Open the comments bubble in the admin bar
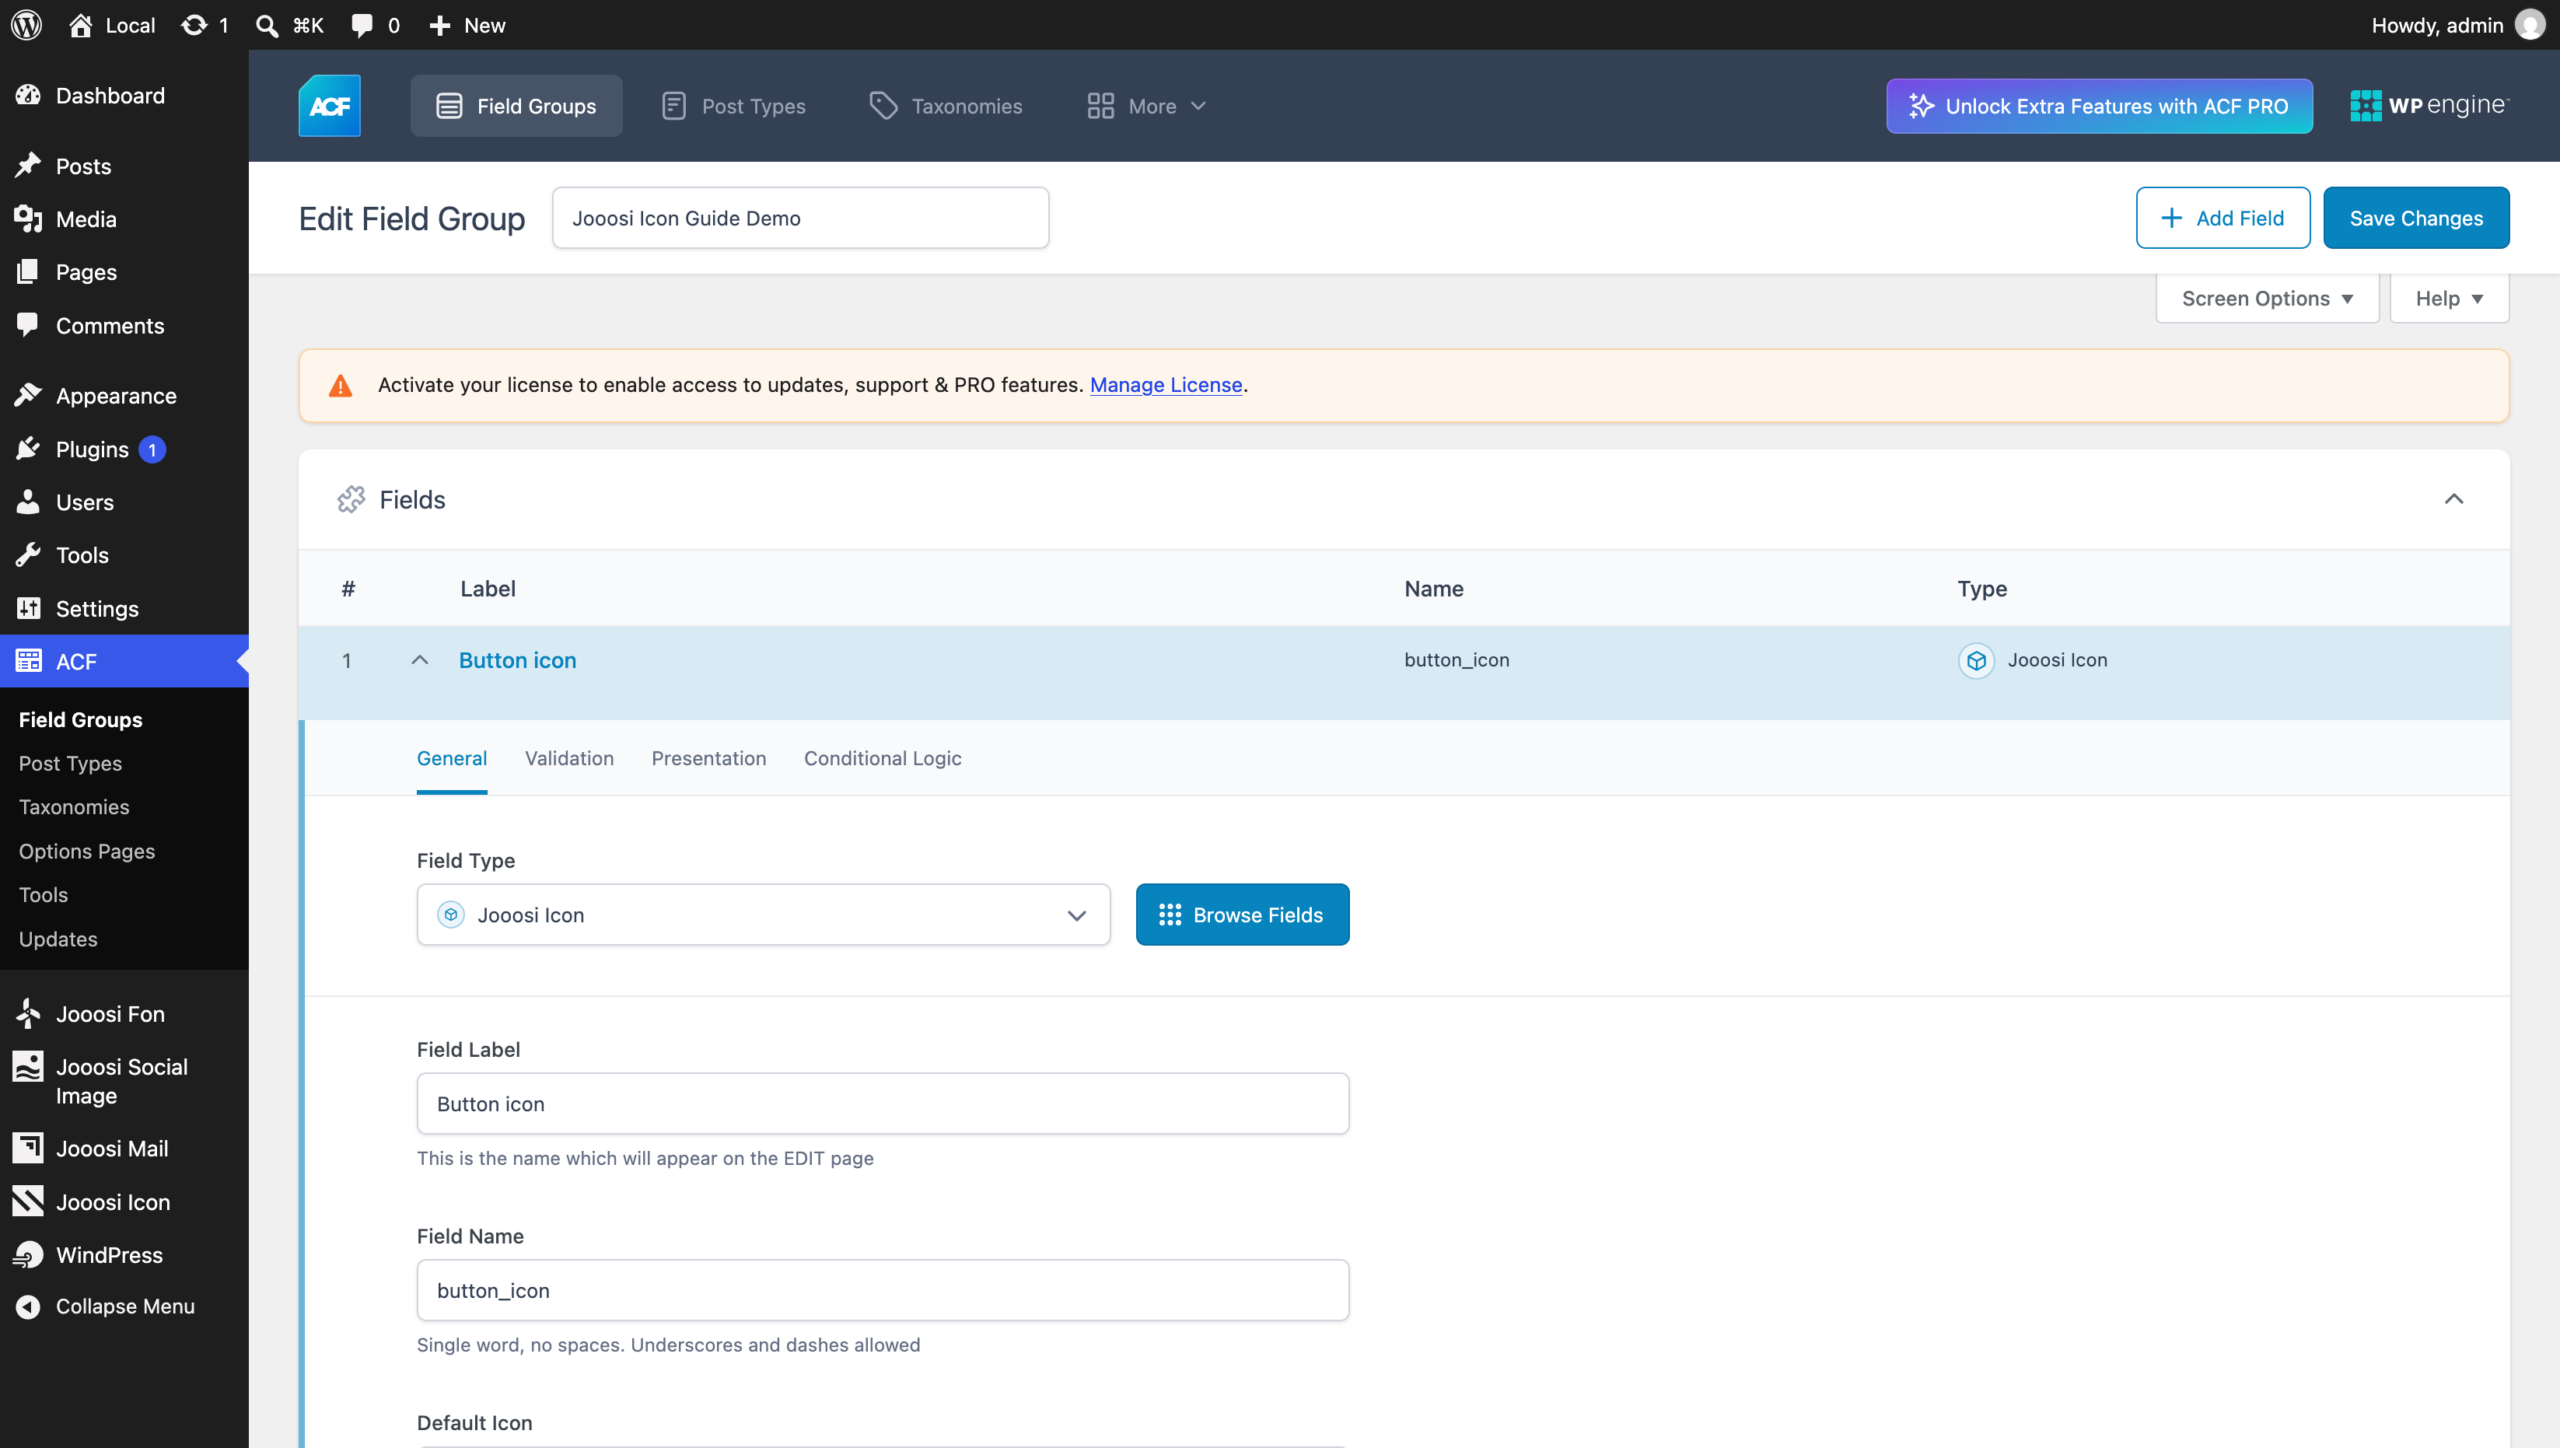 (x=375, y=25)
